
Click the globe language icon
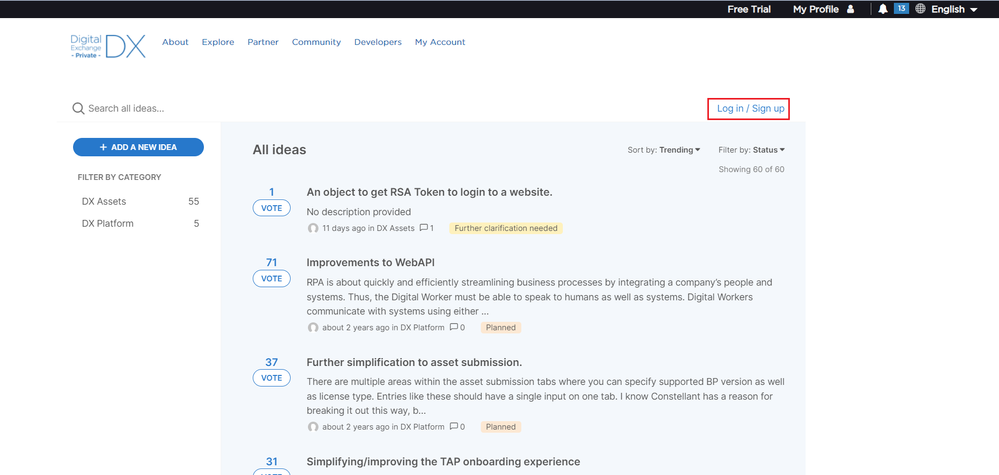(x=920, y=9)
